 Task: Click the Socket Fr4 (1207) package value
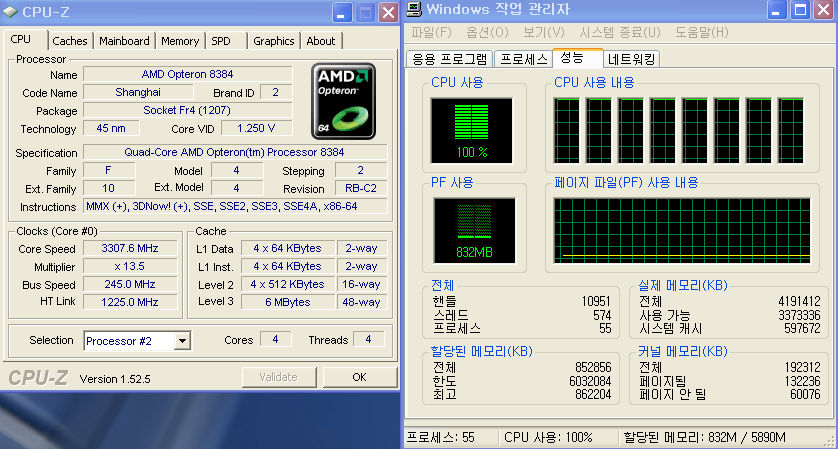pyautogui.click(x=188, y=110)
